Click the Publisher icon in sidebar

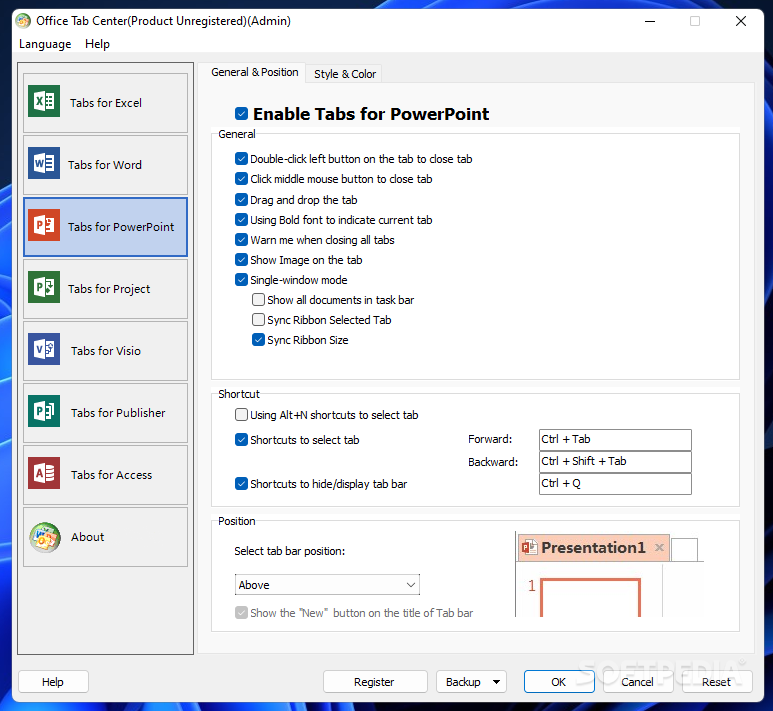click(44, 411)
